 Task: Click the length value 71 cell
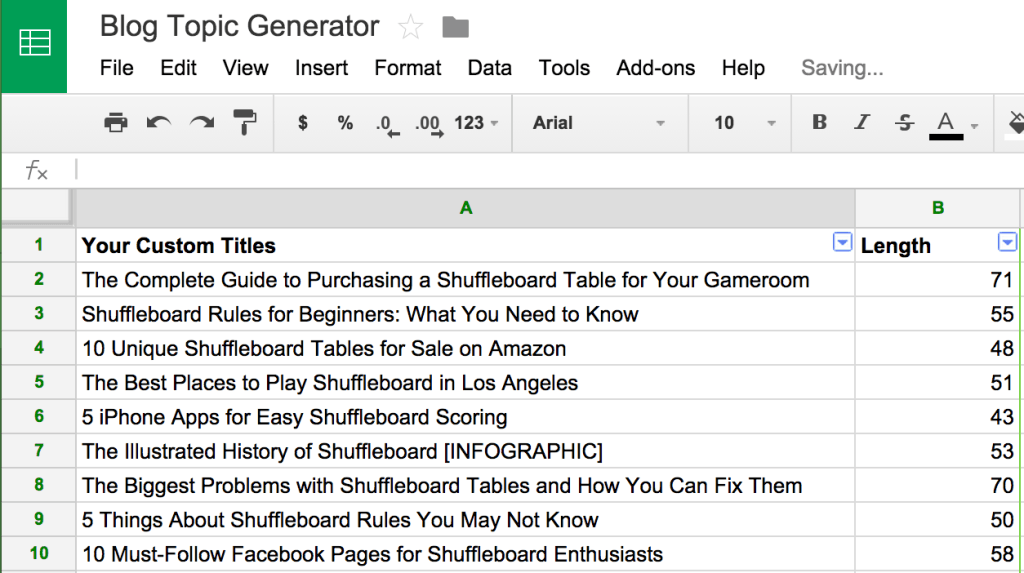[x=937, y=280]
